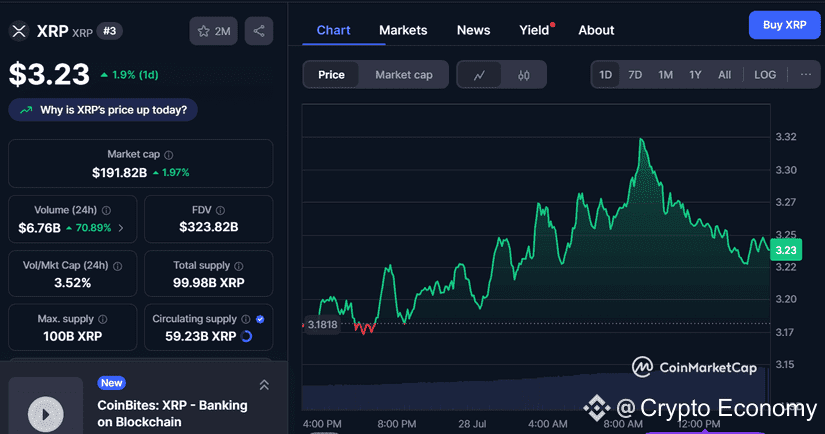Show Max. supply info icon
Image resolution: width=825 pixels, height=434 pixels.
click(103, 319)
